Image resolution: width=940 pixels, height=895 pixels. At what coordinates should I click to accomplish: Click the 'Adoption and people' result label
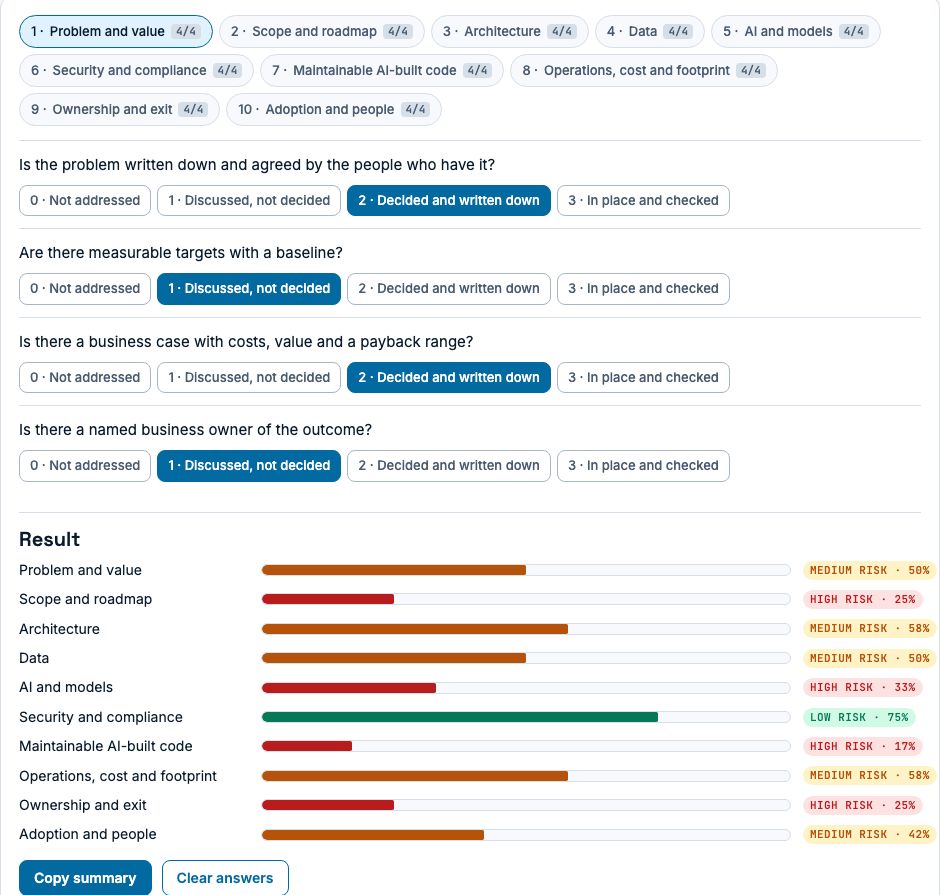pos(88,834)
